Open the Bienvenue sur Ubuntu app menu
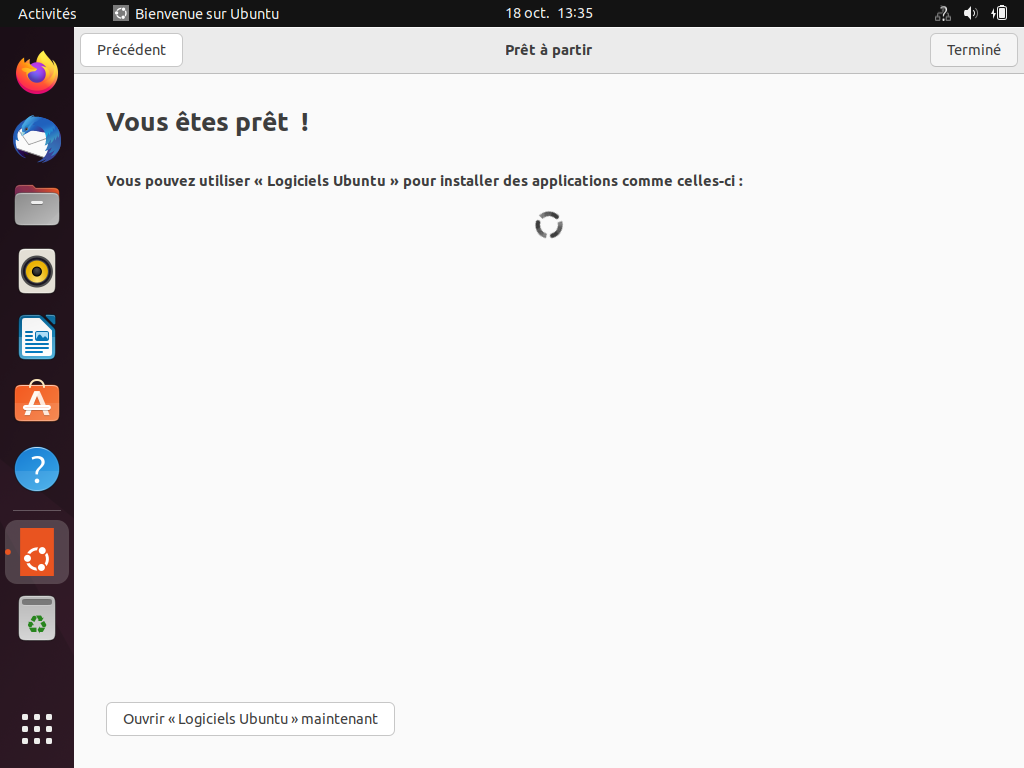Image resolution: width=1024 pixels, height=768 pixels. [x=196, y=13]
